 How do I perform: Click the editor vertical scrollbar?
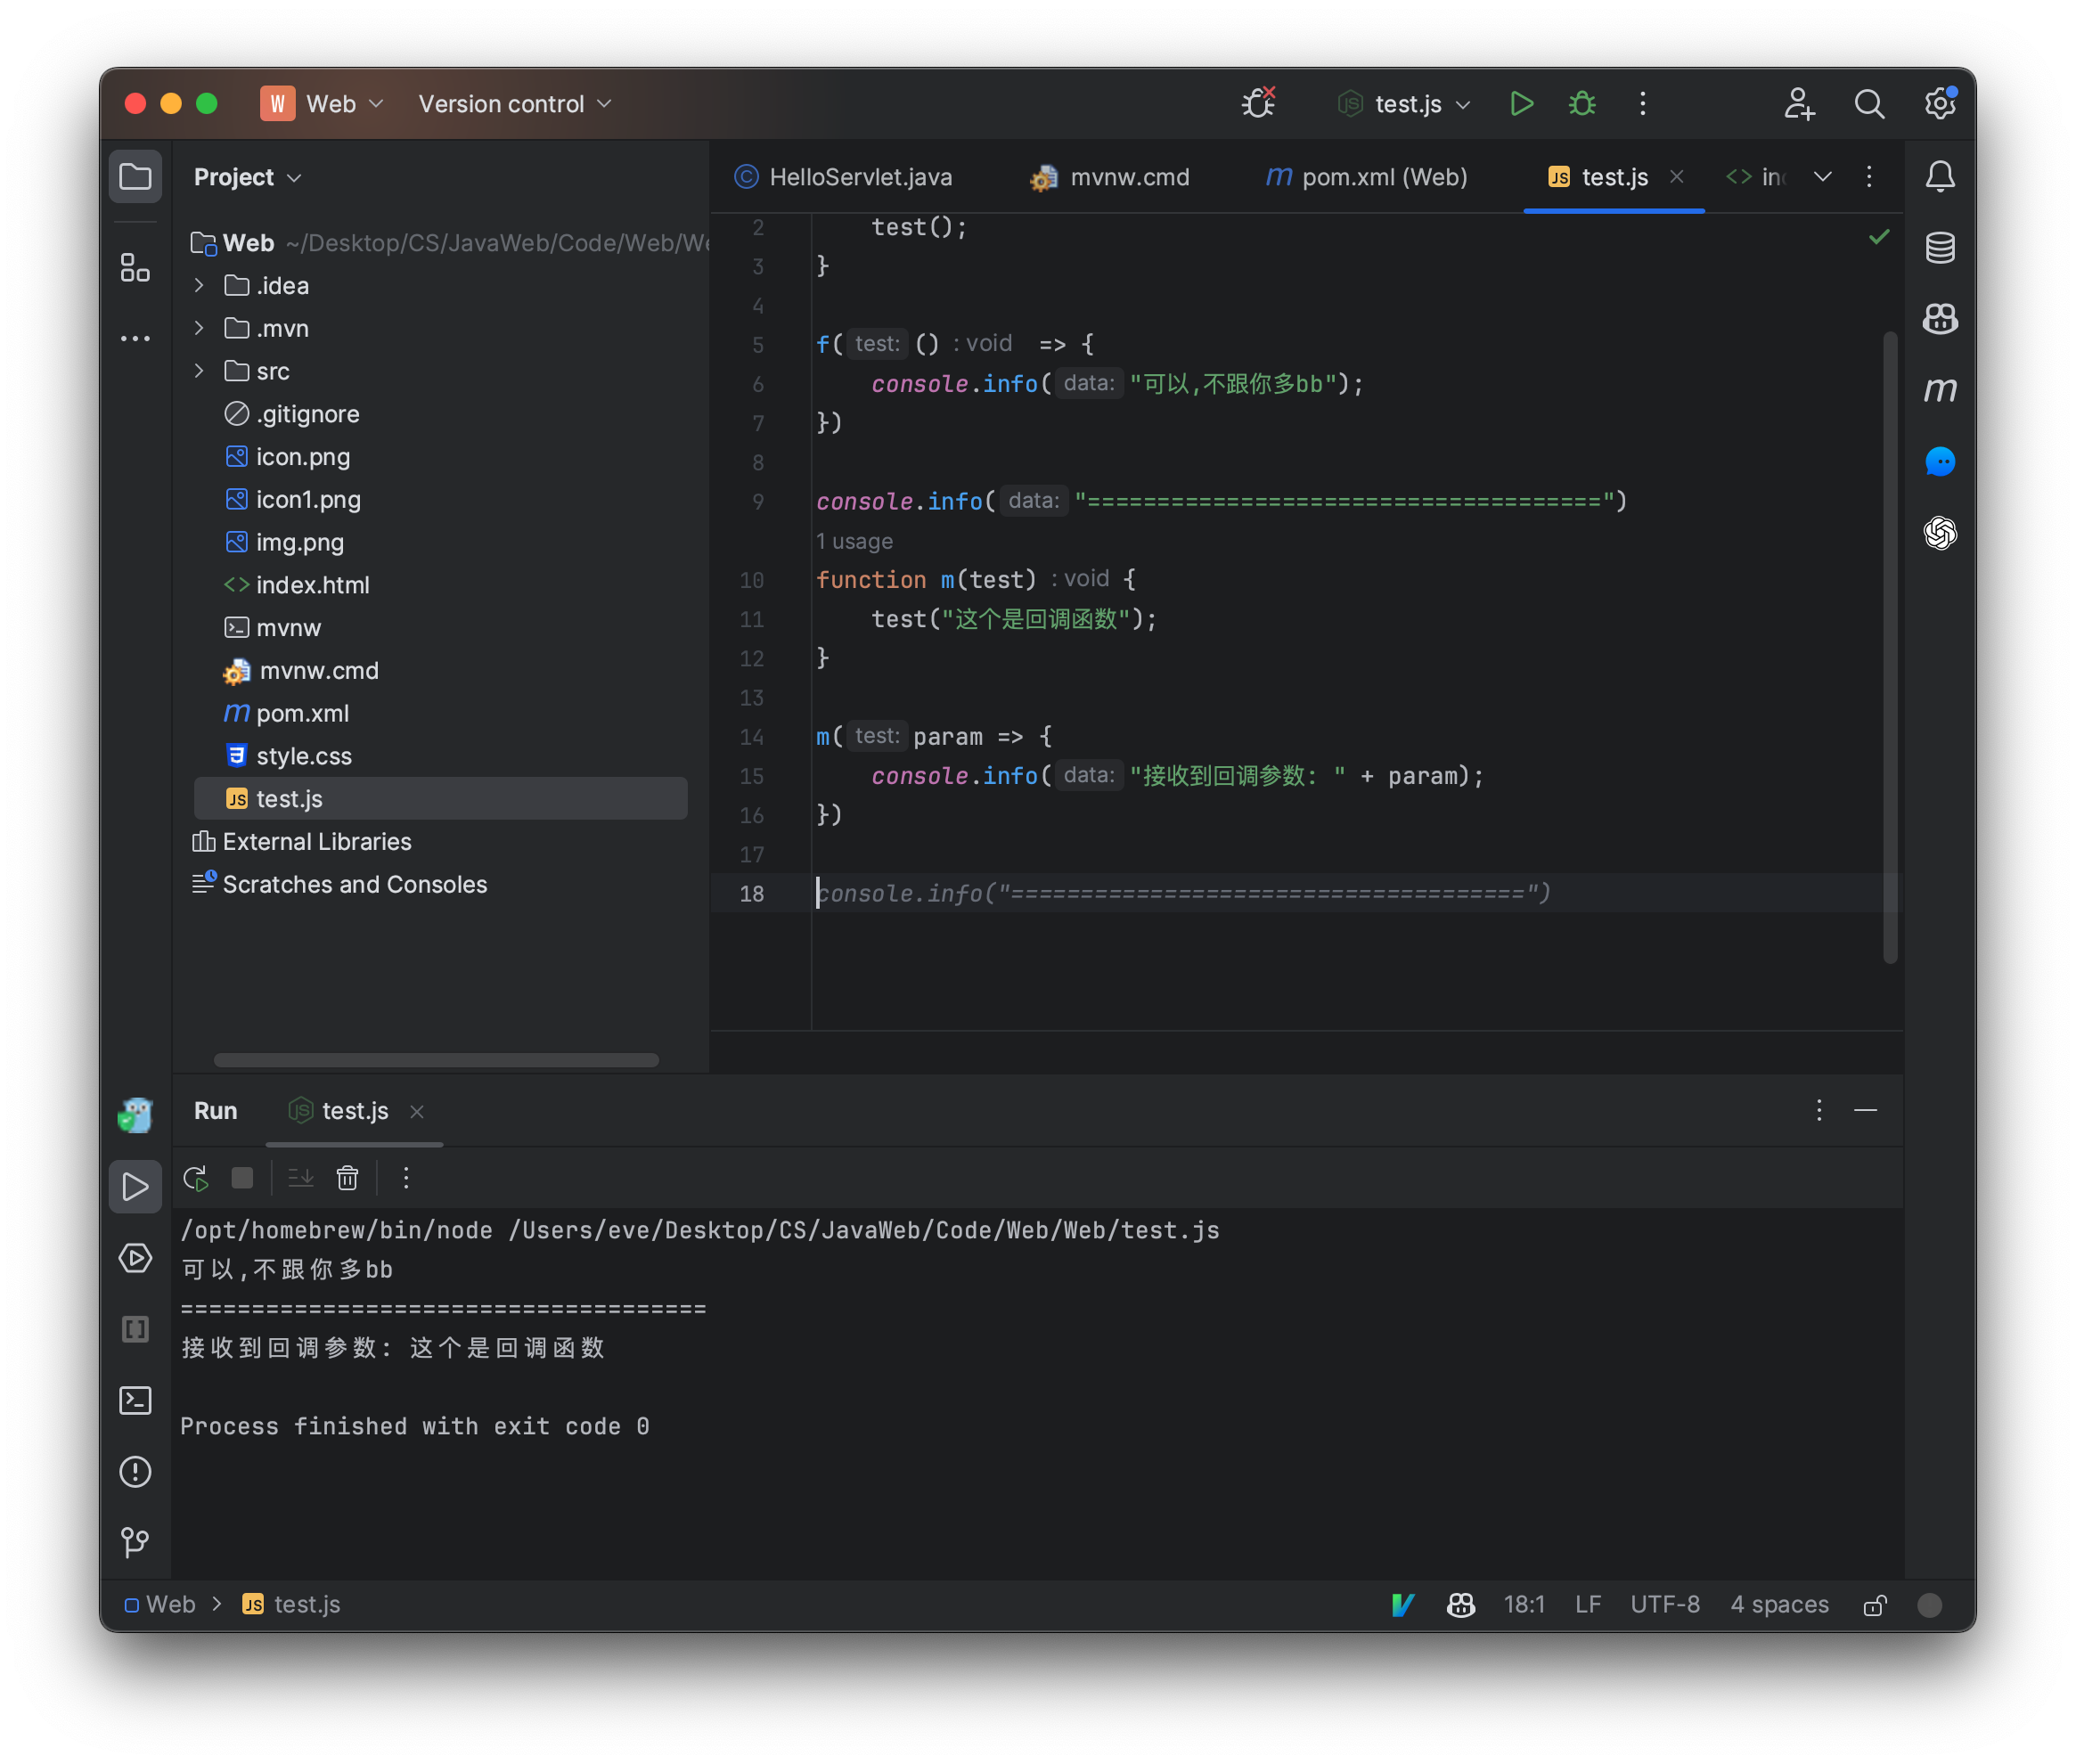[1890, 648]
